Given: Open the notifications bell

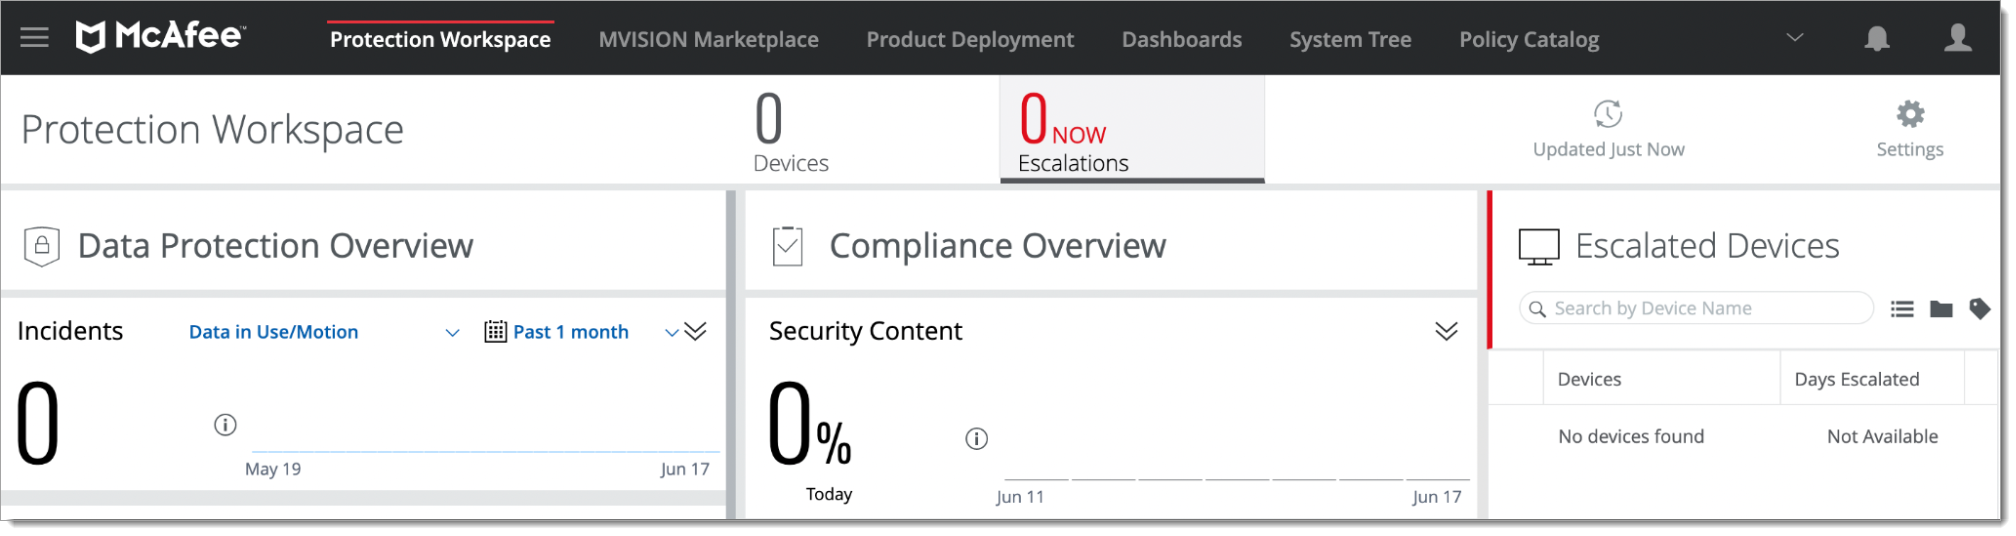Looking at the screenshot, I should point(1877,38).
